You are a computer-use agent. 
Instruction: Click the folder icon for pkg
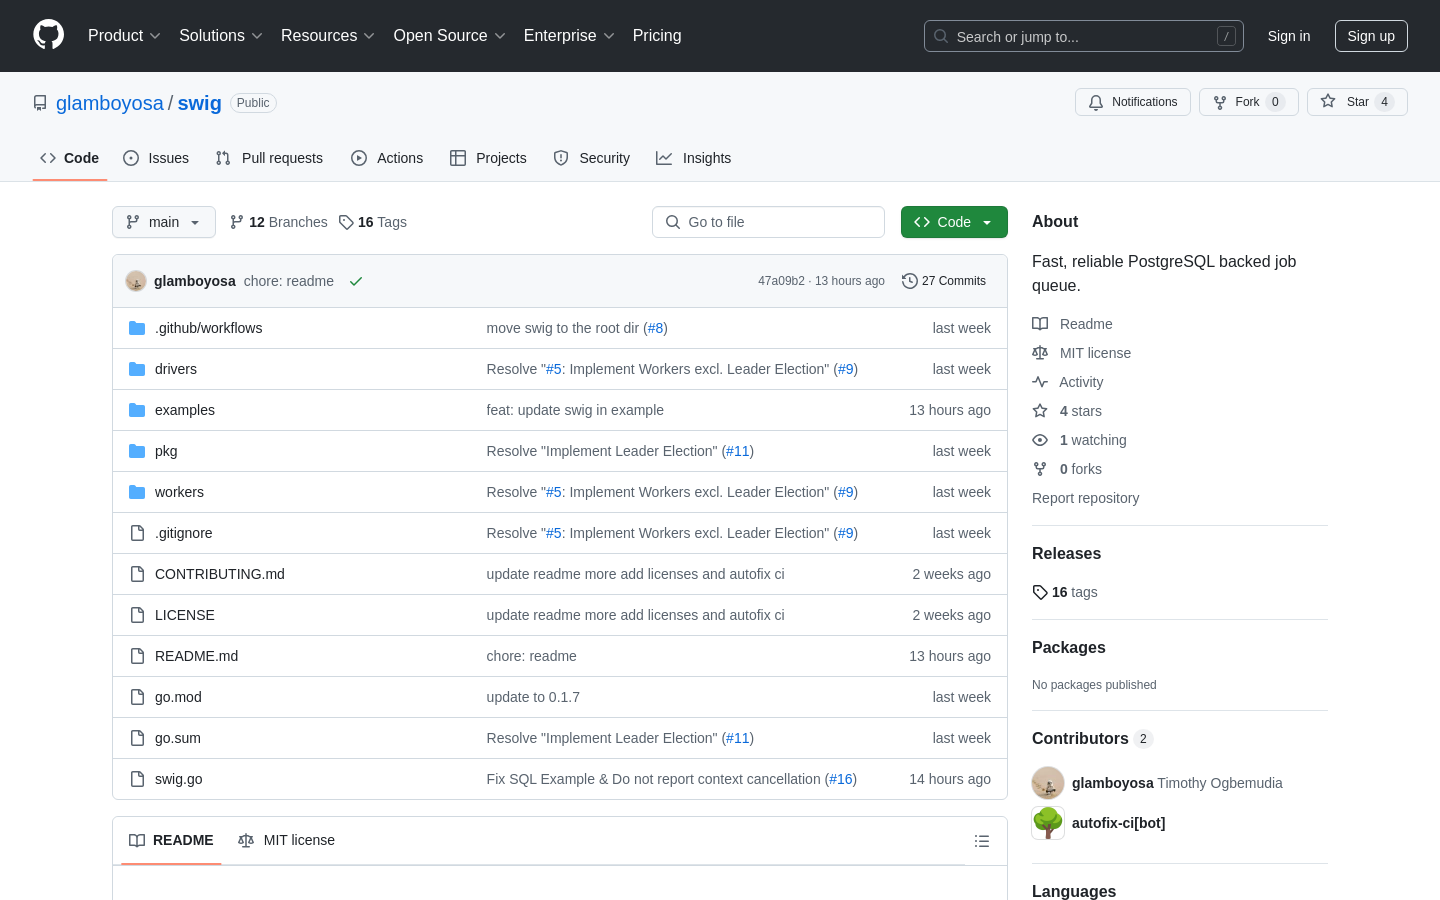coord(137,451)
